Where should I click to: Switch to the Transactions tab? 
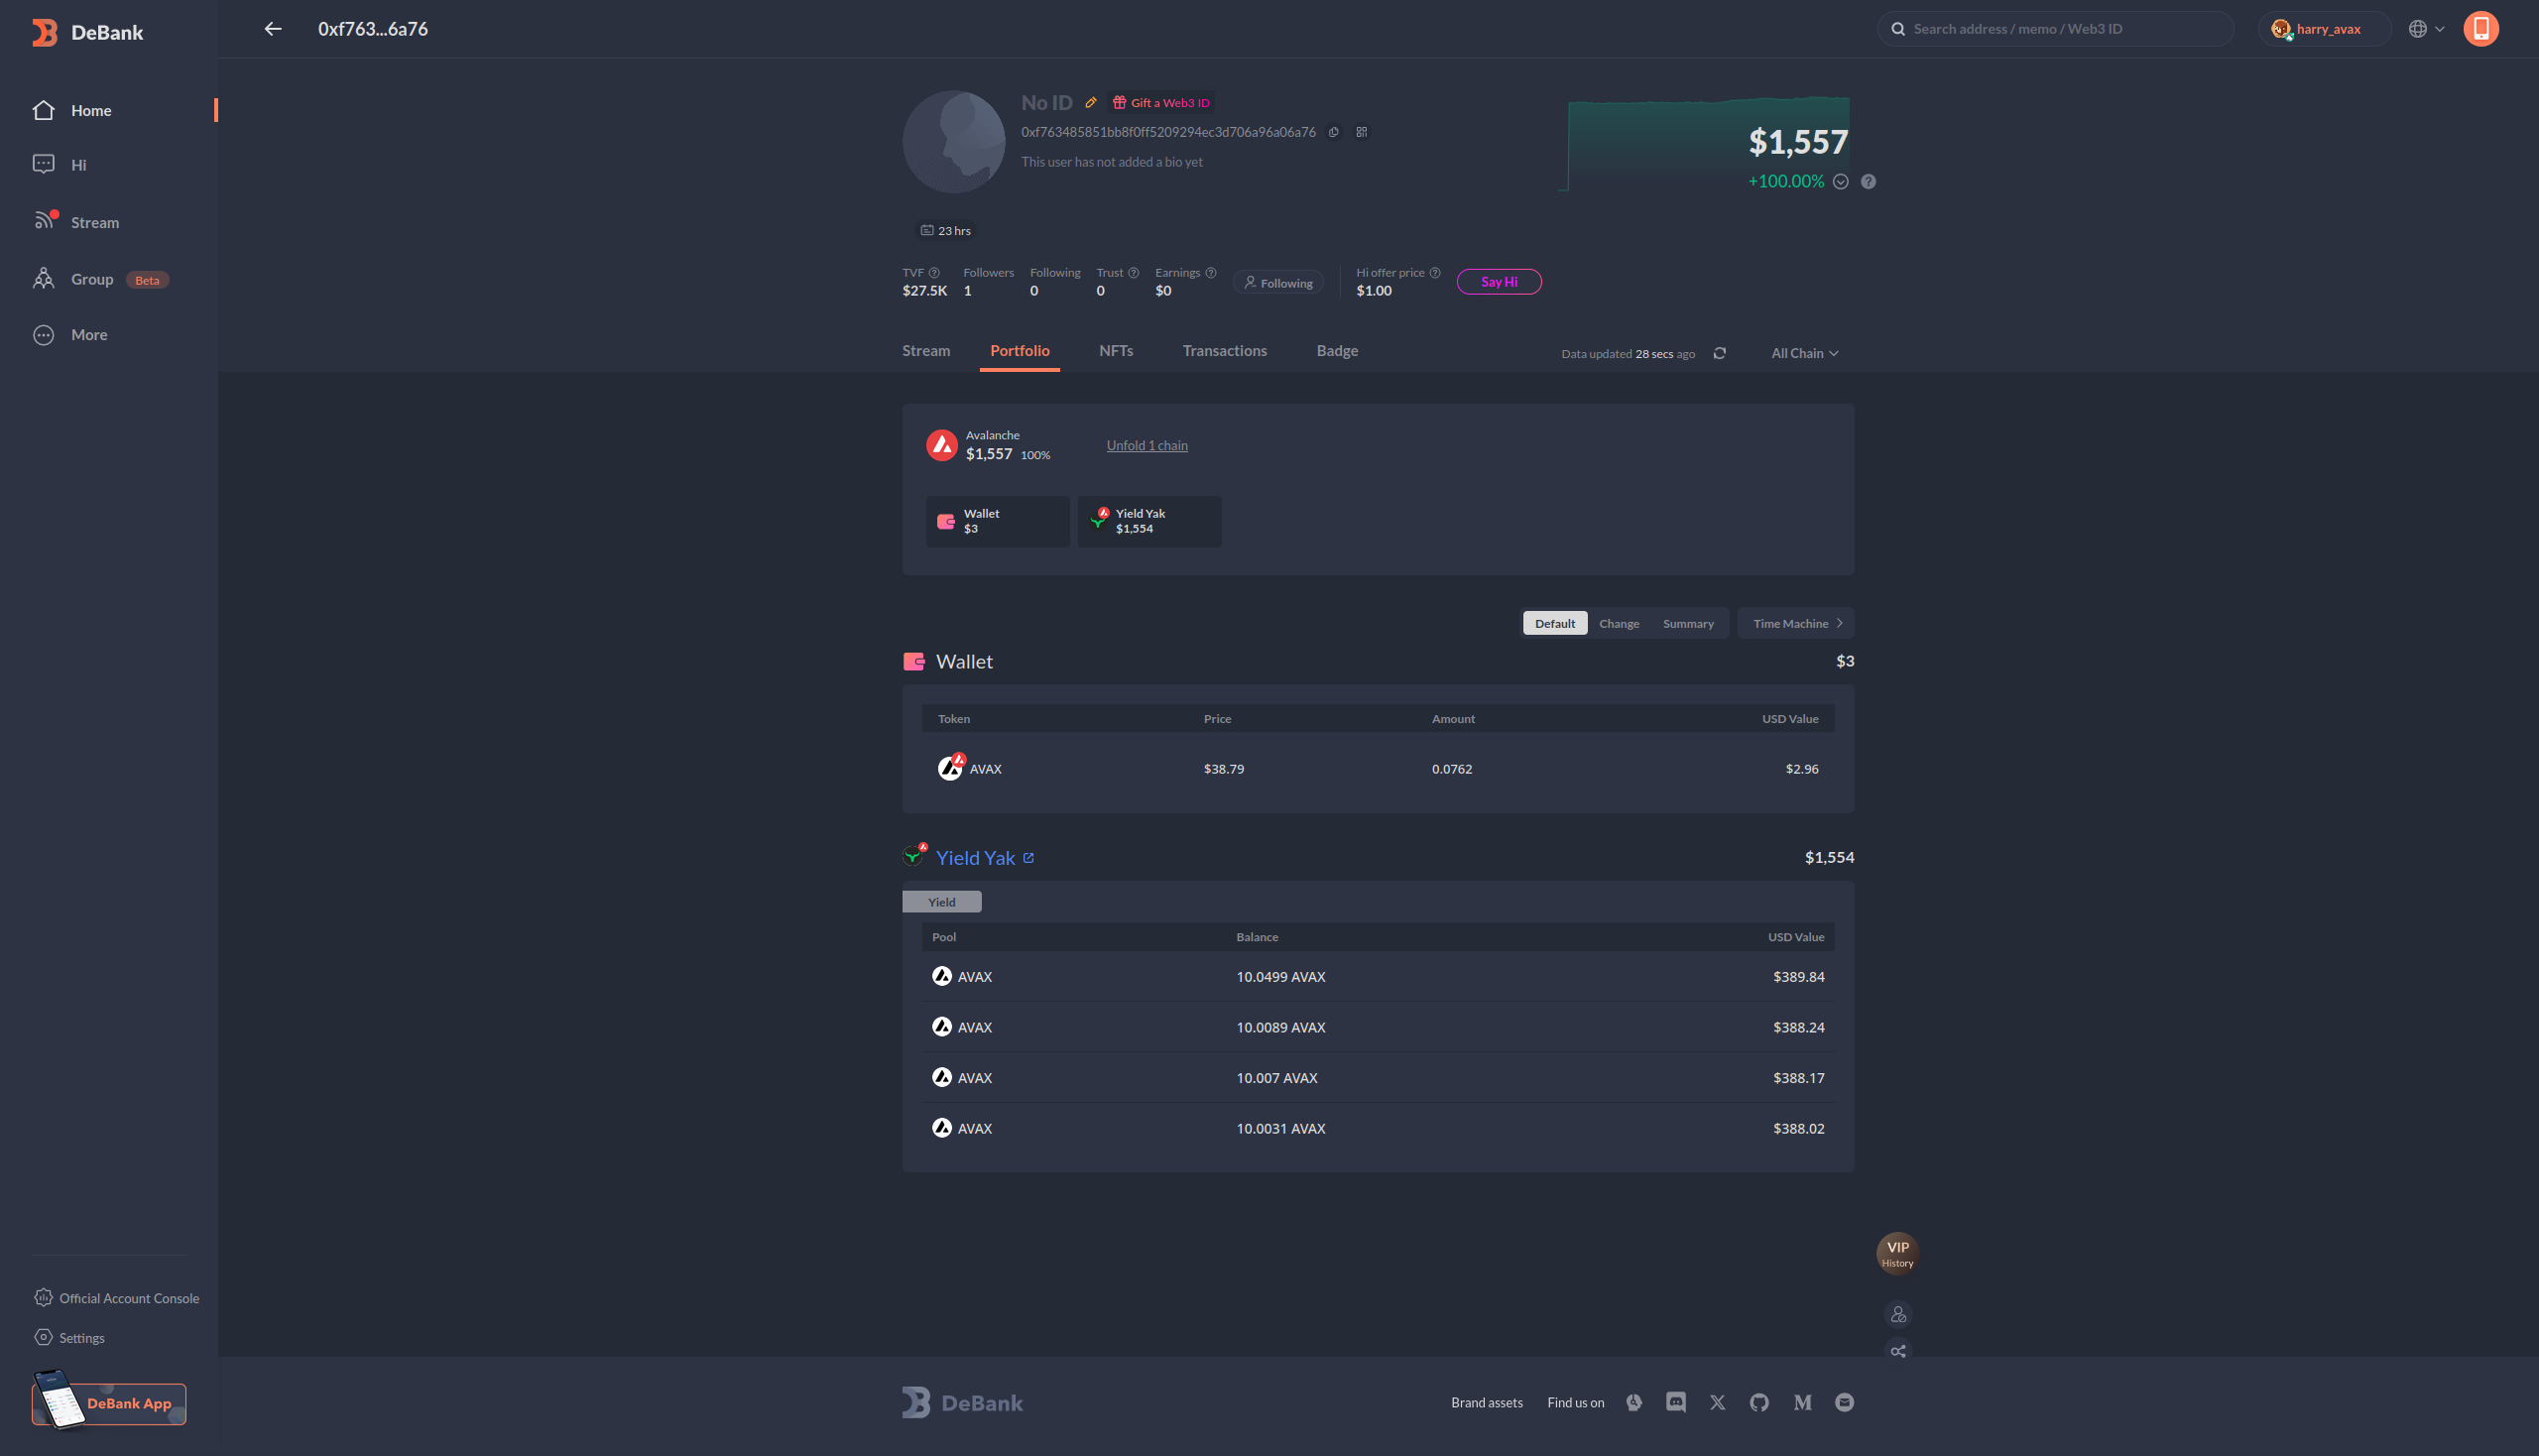point(1226,352)
